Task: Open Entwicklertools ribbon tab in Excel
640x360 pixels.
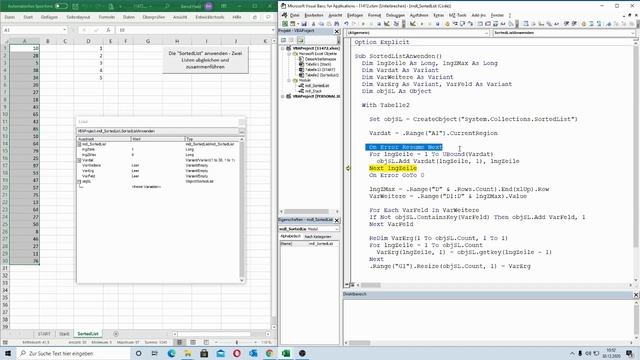Action: pos(210,17)
